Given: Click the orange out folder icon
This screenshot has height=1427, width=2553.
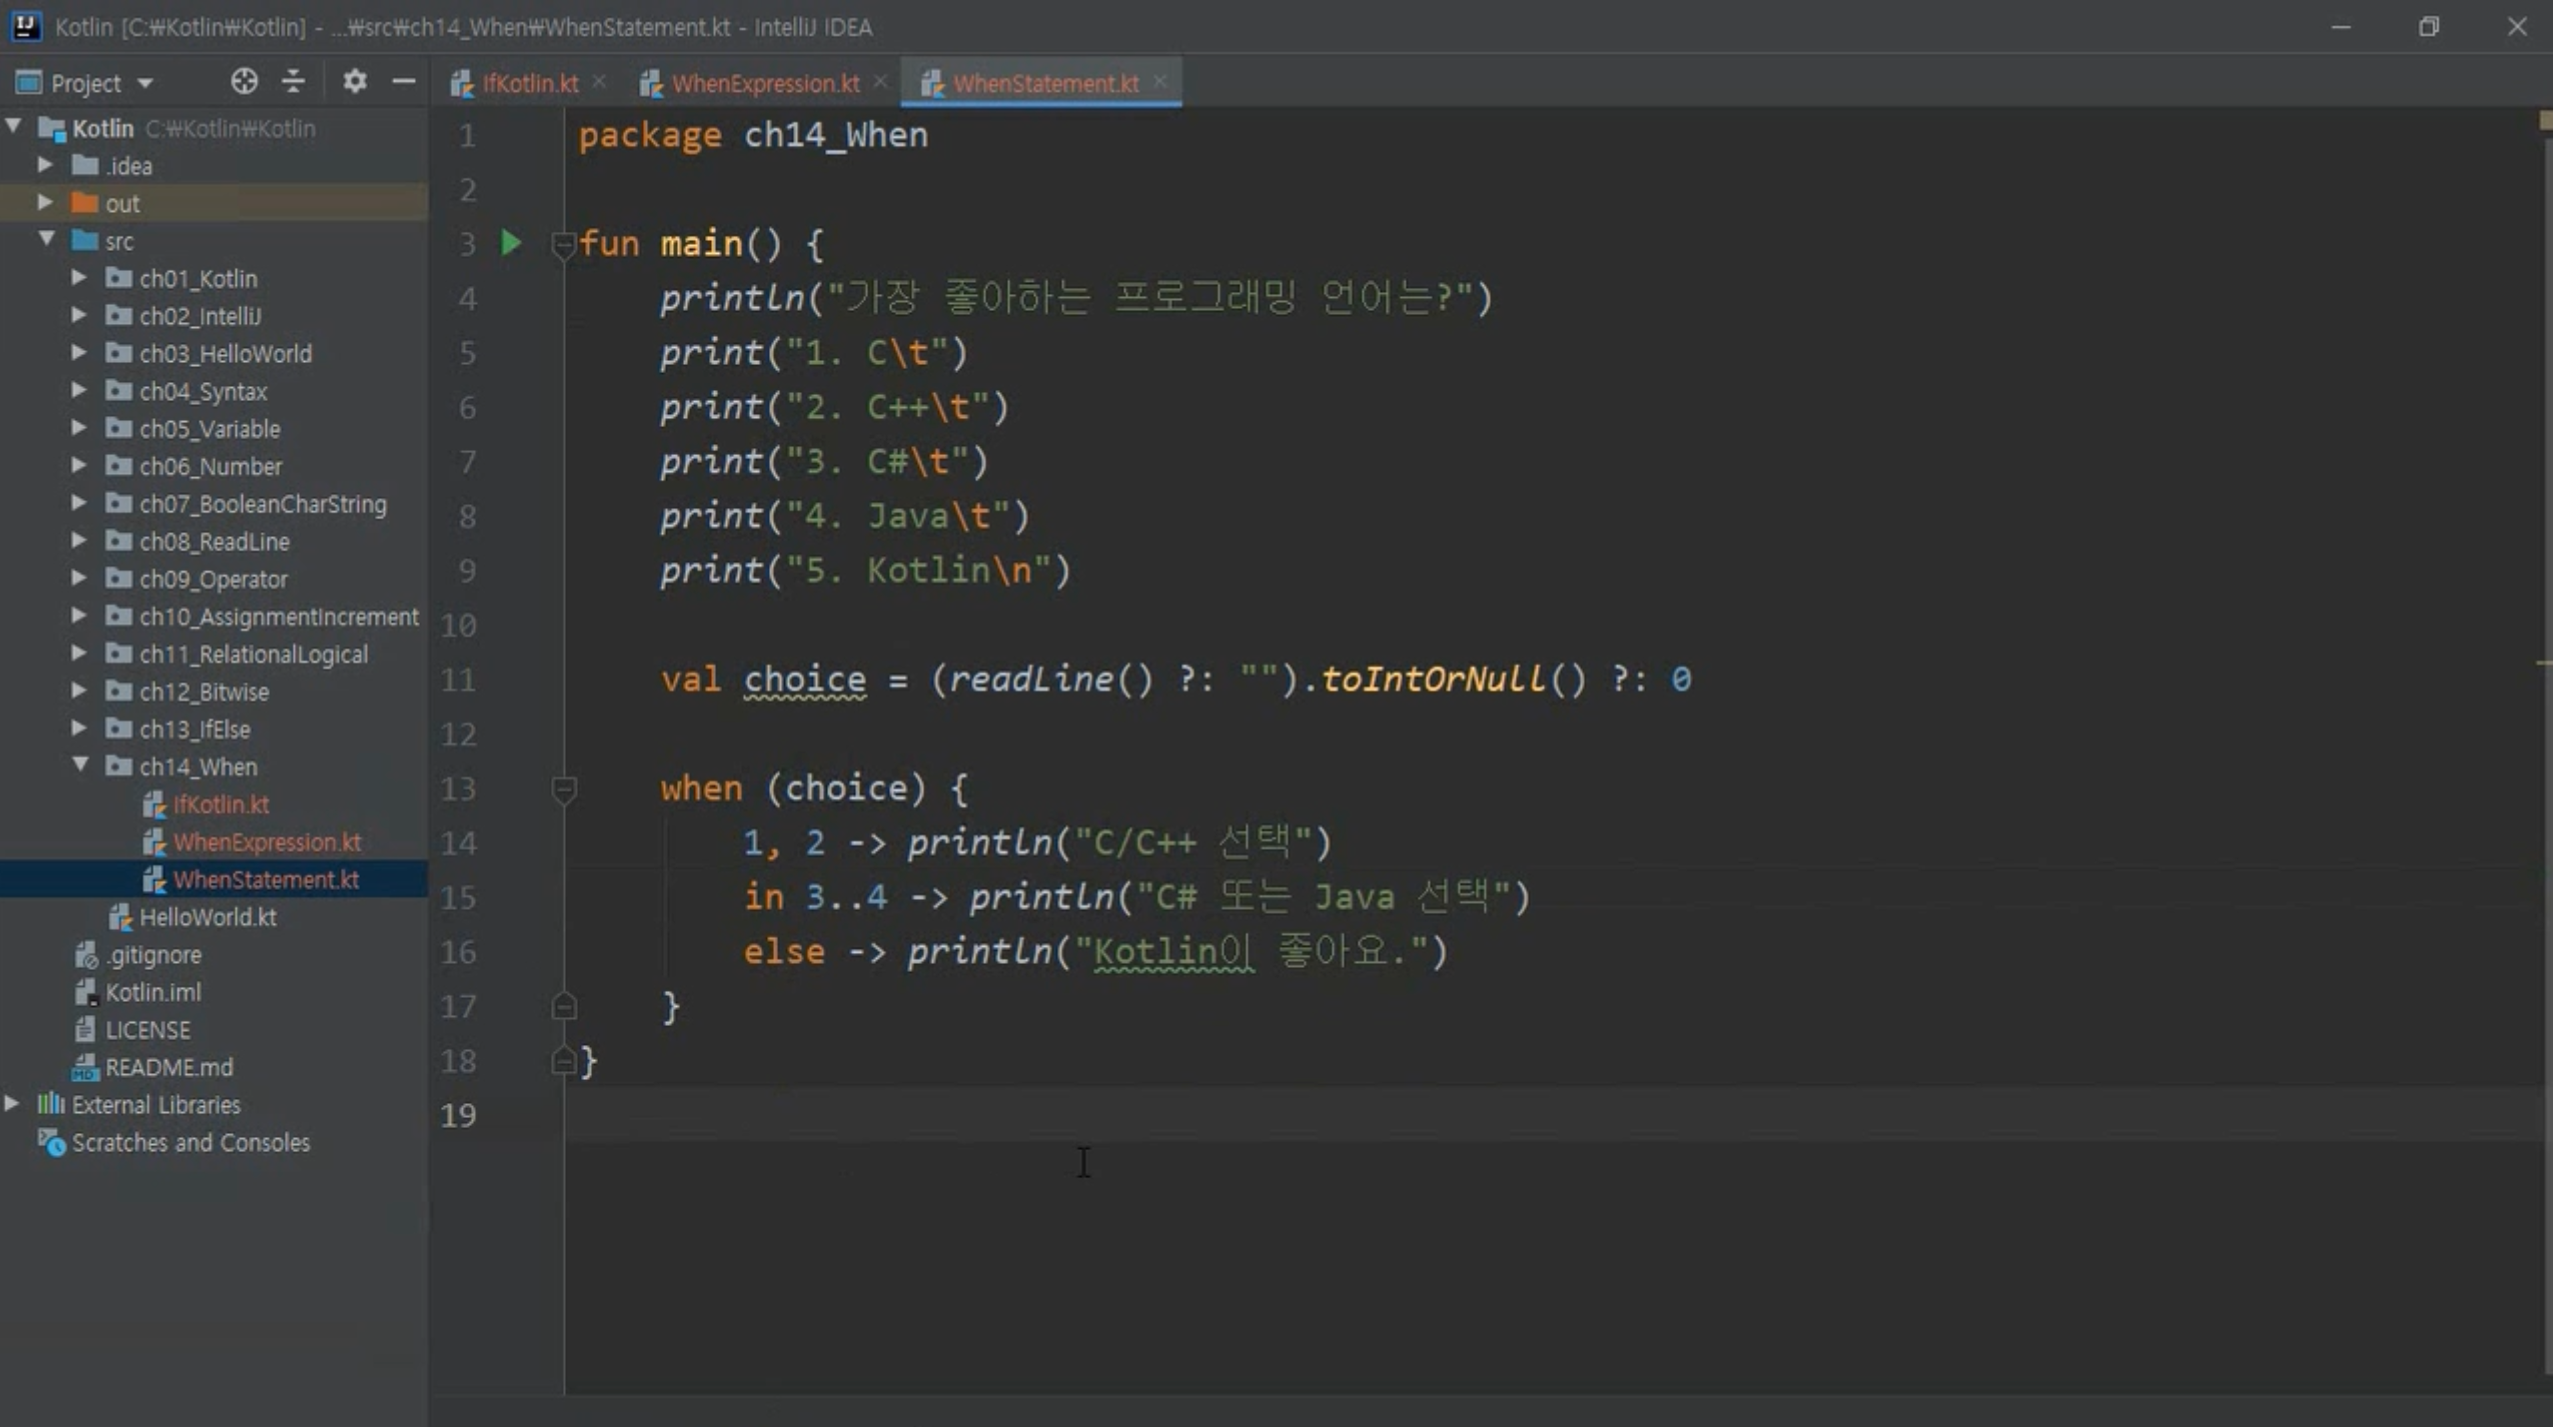Looking at the screenshot, I should pos(85,203).
